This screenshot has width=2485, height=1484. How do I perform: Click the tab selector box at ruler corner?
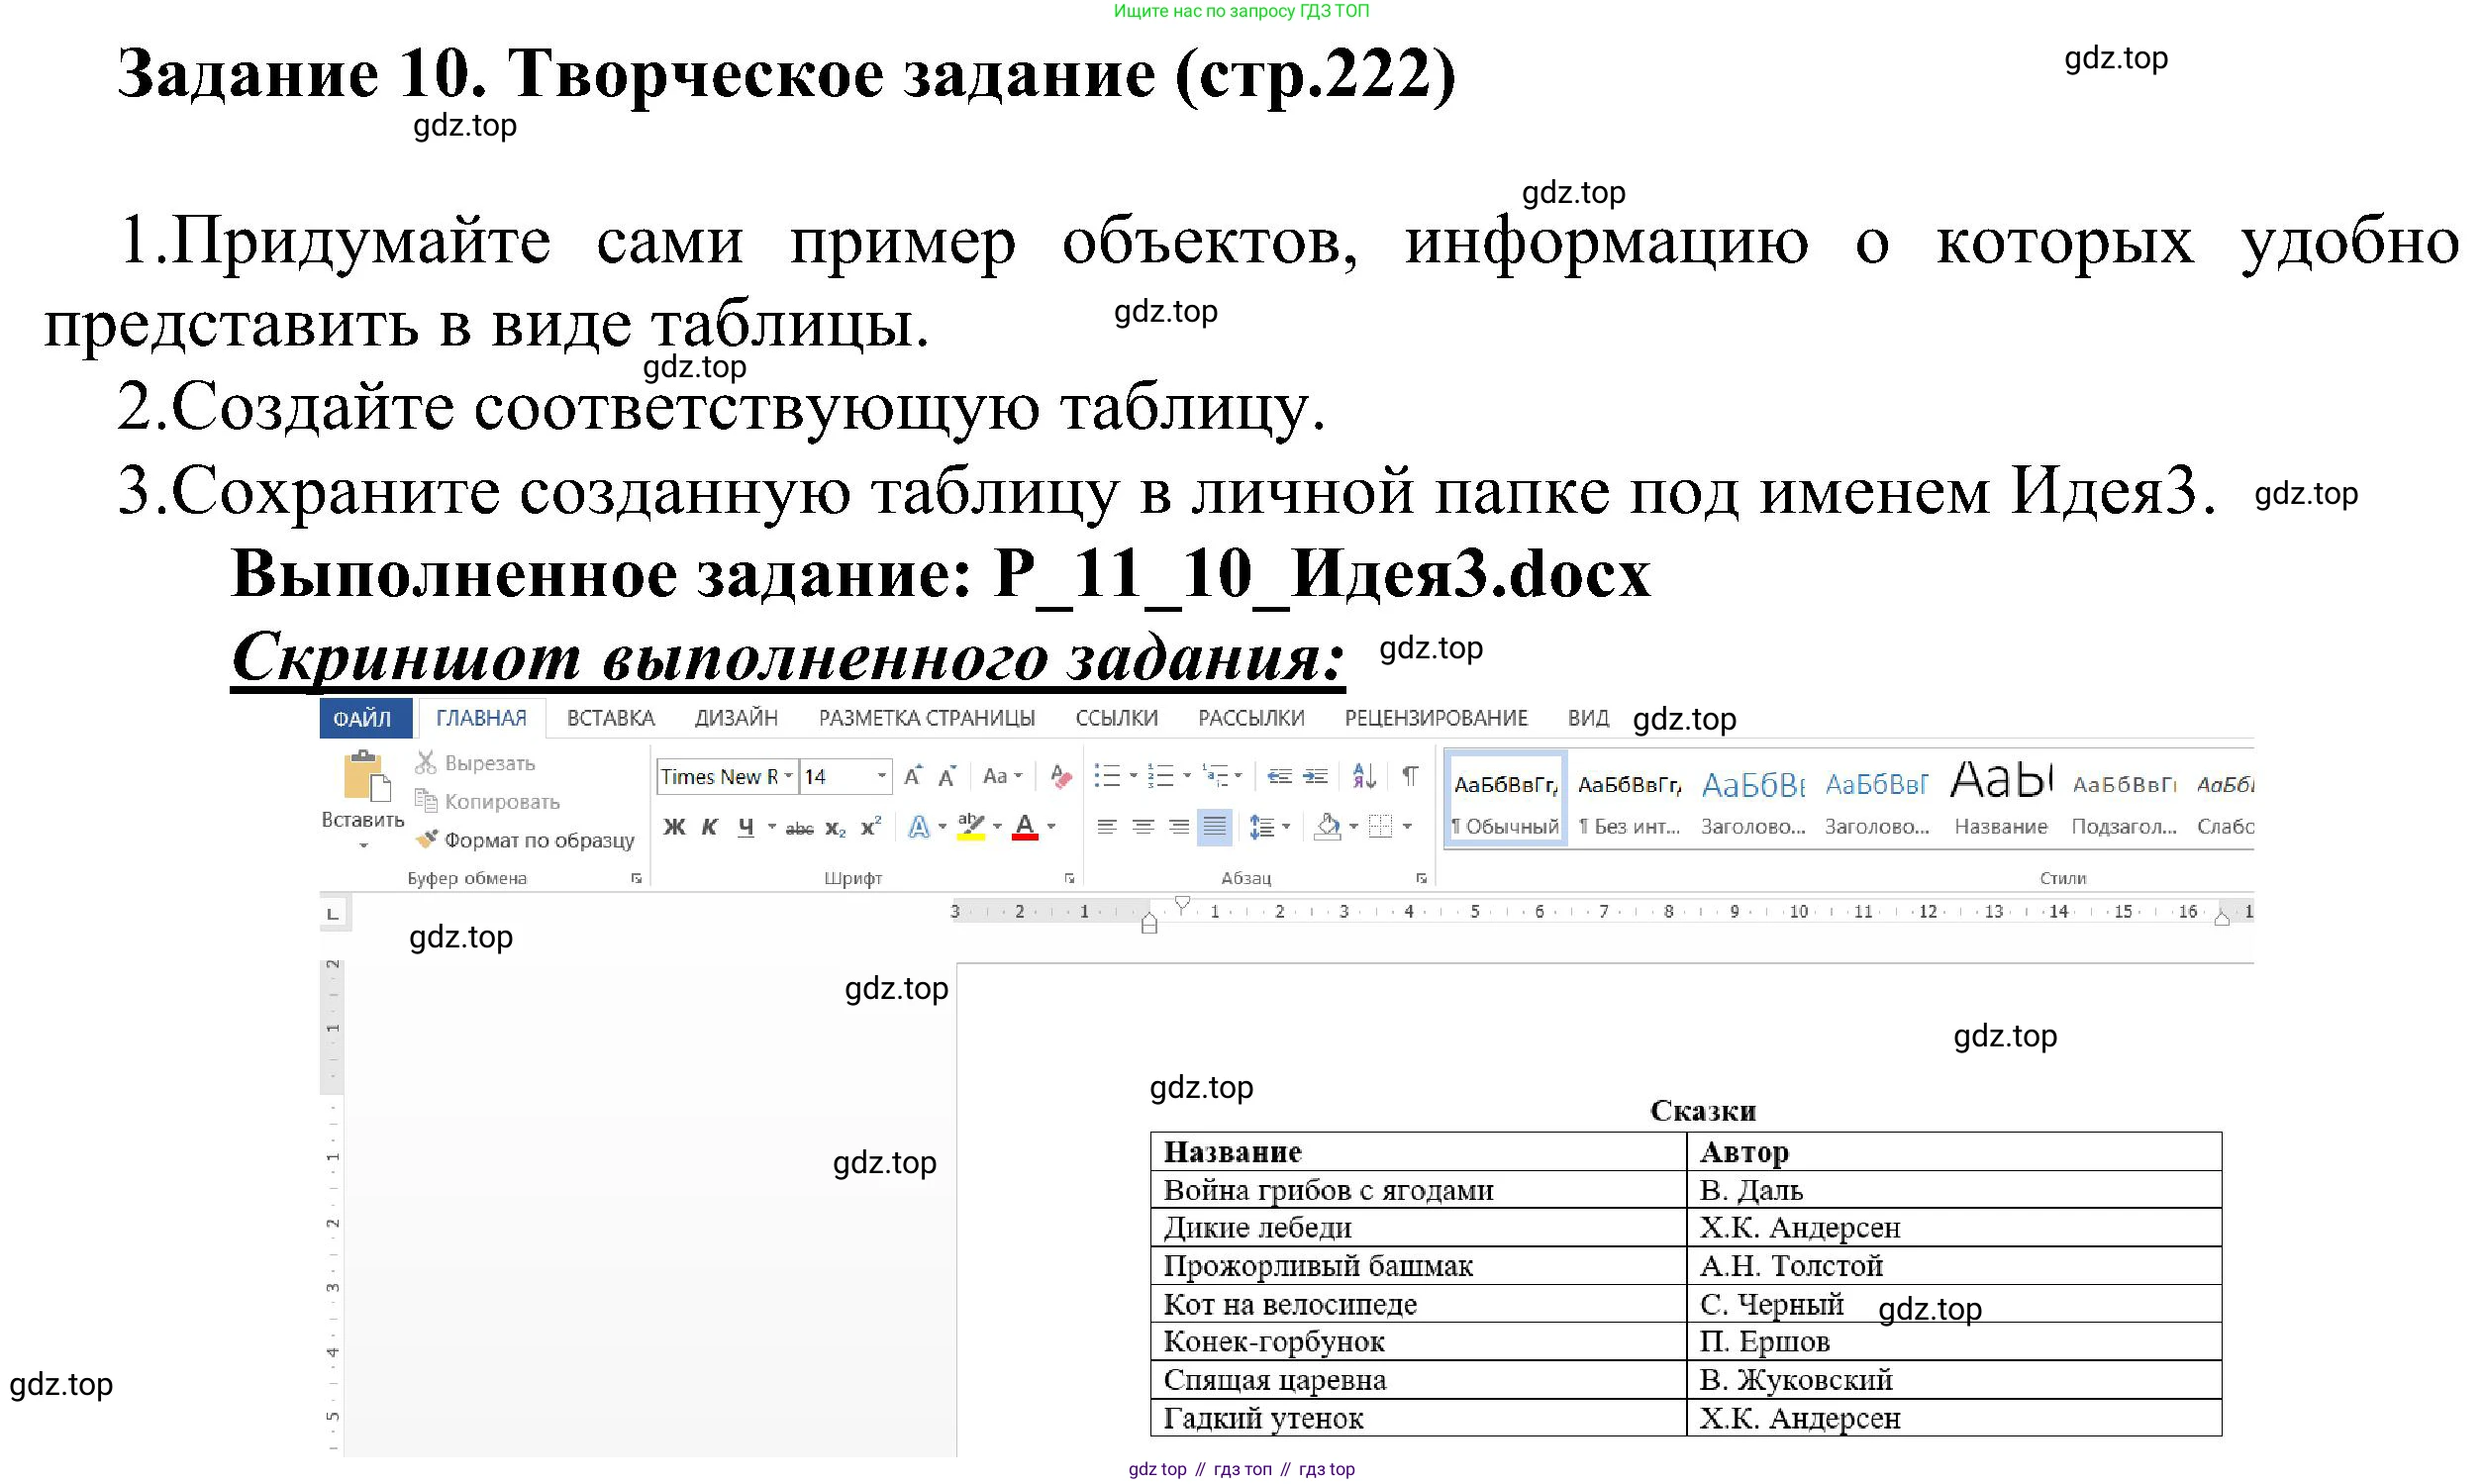tap(333, 914)
